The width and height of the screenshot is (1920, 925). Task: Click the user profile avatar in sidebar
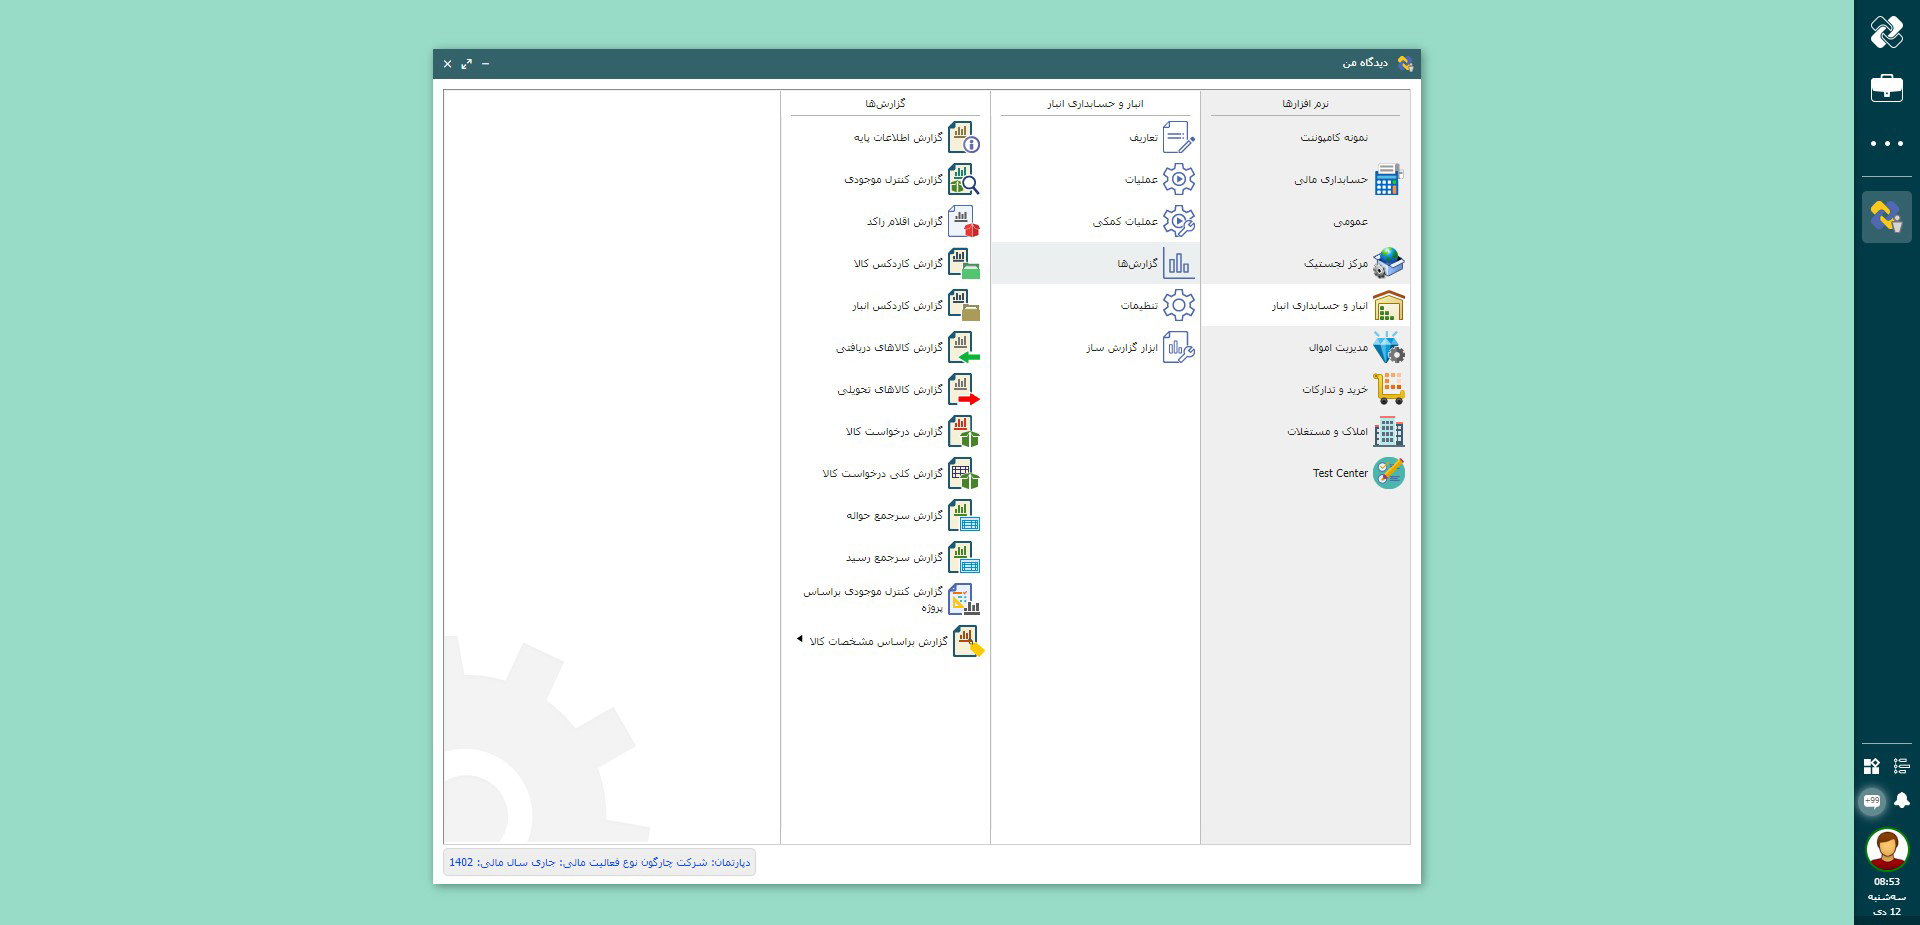tap(1886, 849)
